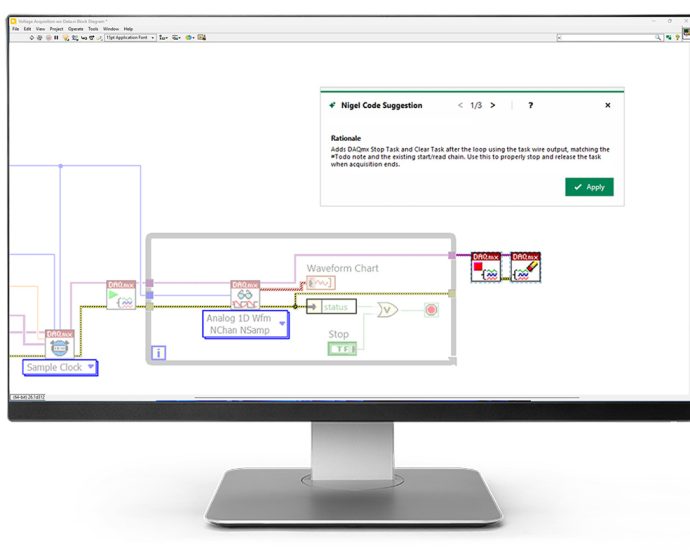This screenshot has height=550, width=690.
Task: Toggle Retain Wire Values toolbar icon
Action: point(75,38)
